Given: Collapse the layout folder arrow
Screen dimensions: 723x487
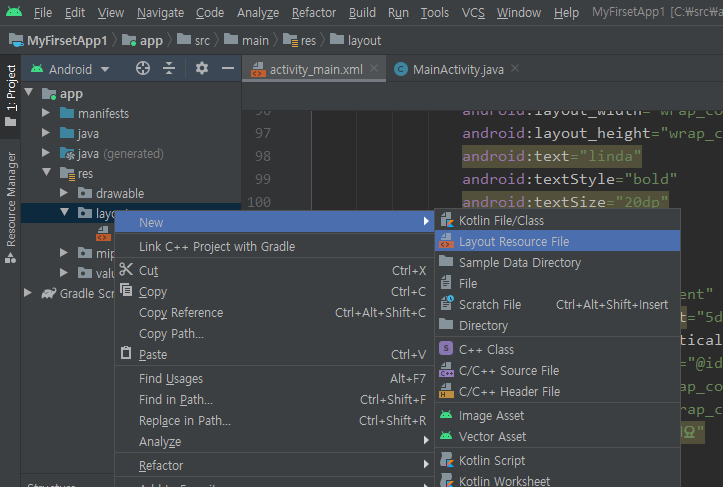Looking at the screenshot, I should click(x=65, y=212).
